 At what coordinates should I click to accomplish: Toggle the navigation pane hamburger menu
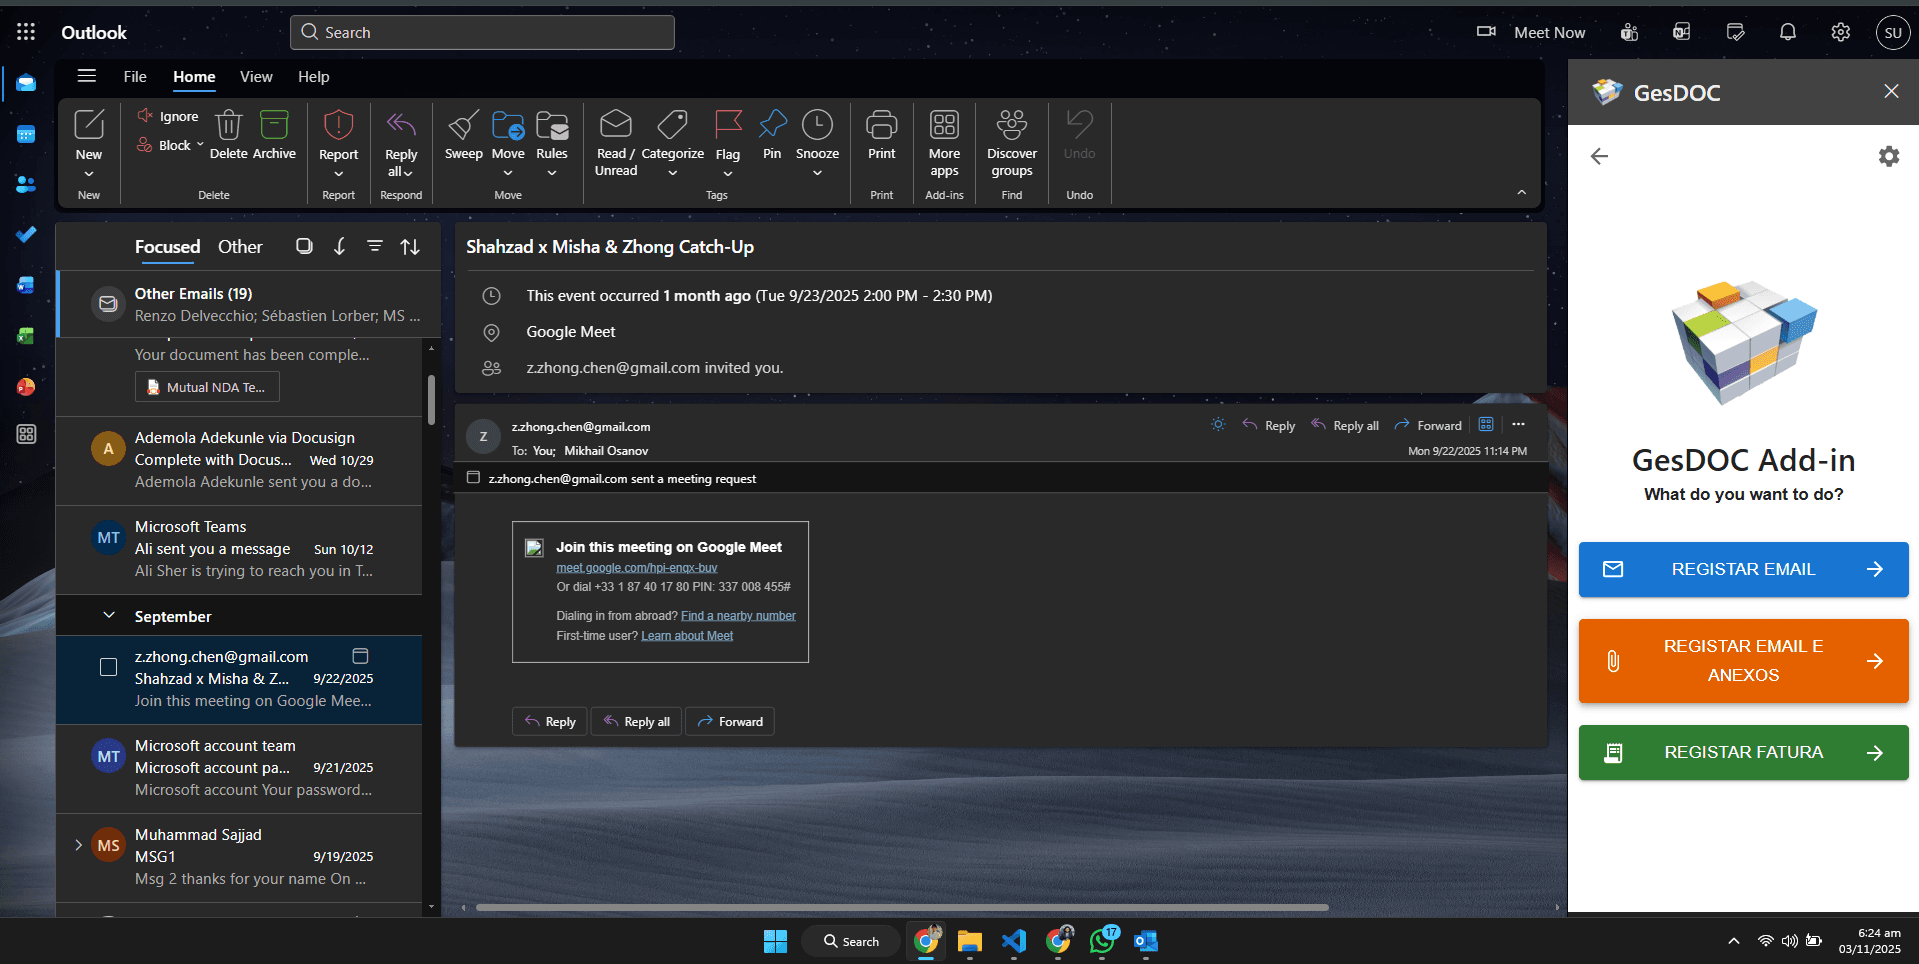pyautogui.click(x=87, y=76)
